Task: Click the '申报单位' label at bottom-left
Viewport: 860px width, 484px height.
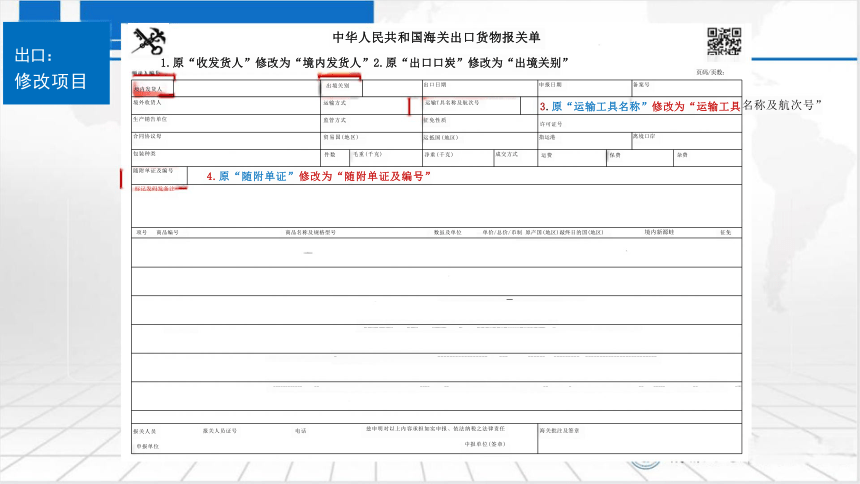Action: (148, 446)
